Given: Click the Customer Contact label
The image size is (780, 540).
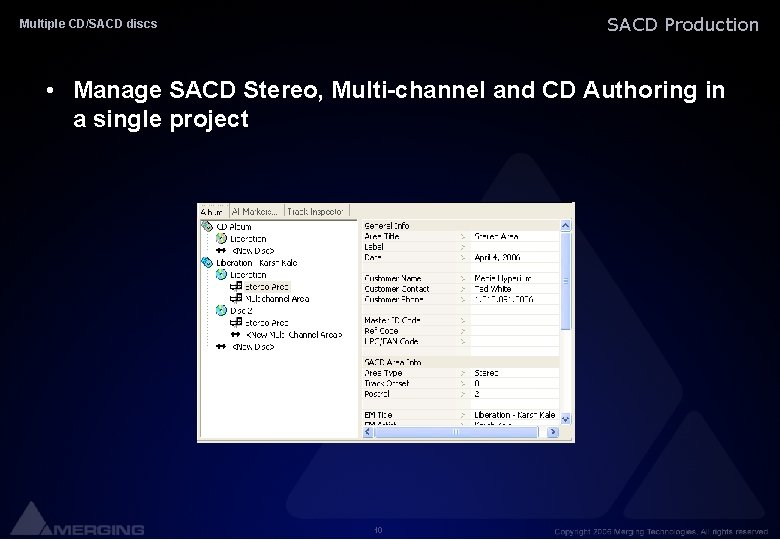Looking at the screenshot, I should (396, 289).
